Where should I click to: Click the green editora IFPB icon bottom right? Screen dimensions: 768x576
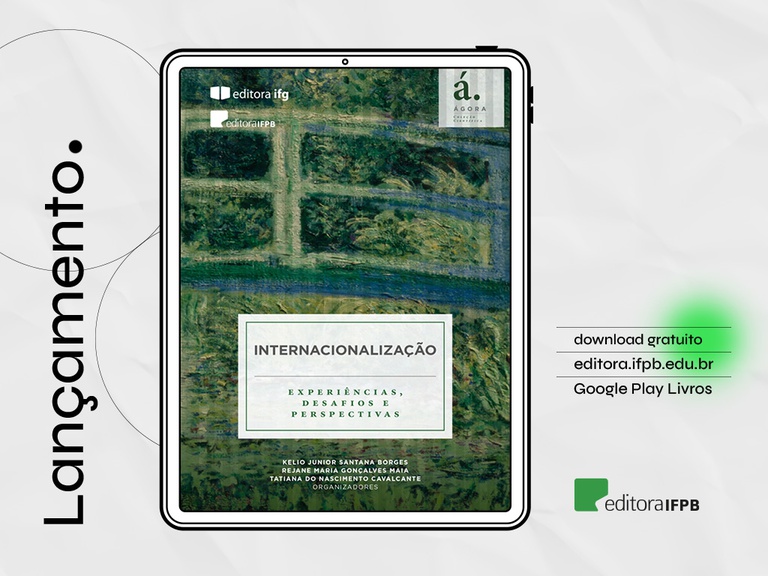click(590, 495)
